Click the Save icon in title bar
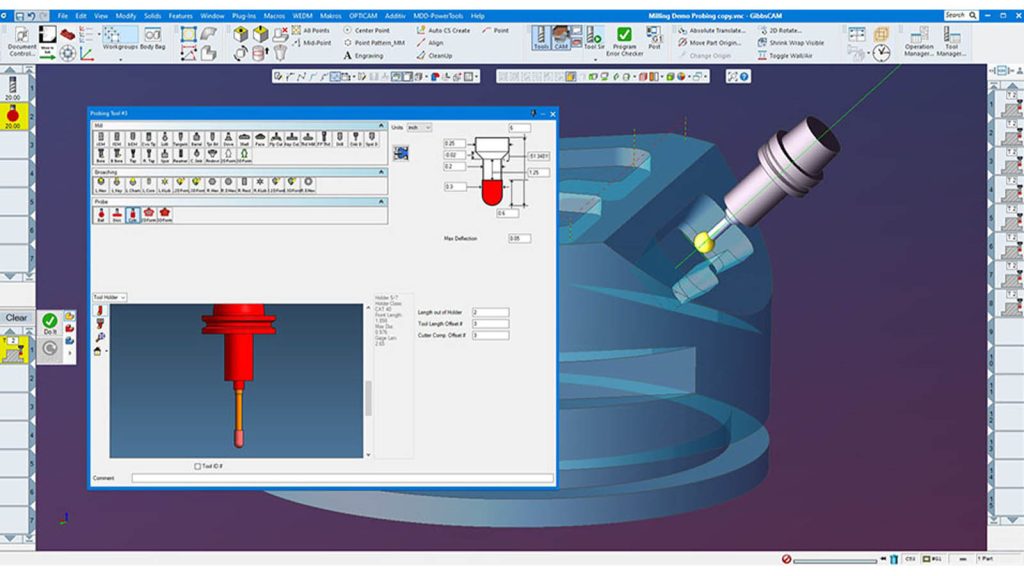1024x576 pixels. click(19, 16)
